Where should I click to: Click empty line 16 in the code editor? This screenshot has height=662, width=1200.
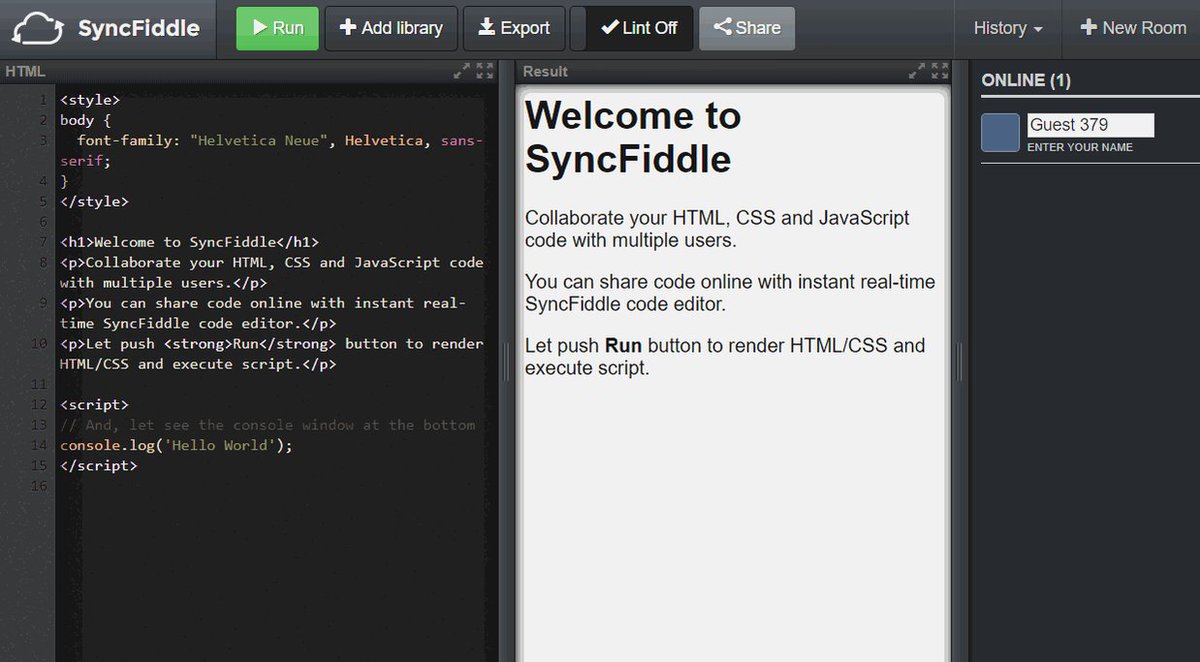(270, 486)
